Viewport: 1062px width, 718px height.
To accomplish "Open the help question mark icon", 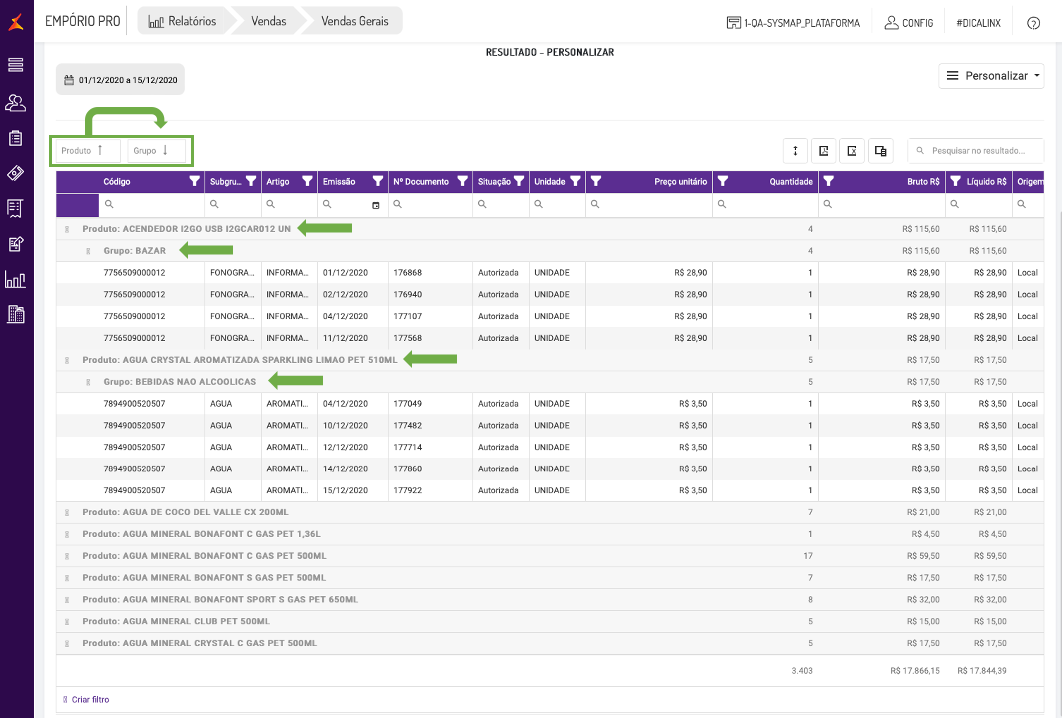I will point(1033,23).
